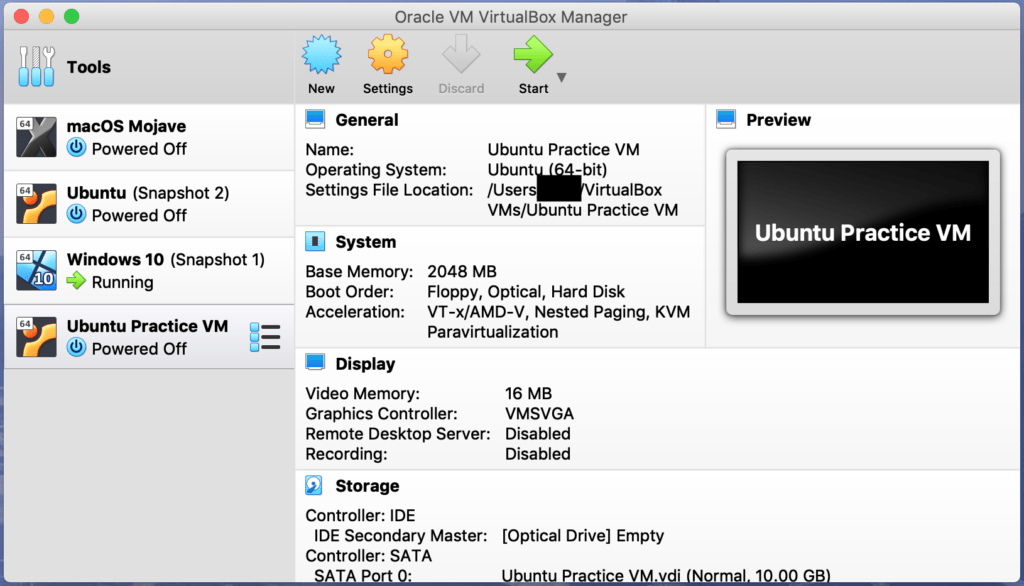Click Floppy, Optical, Hard Disk boot order

[x=526, y=291]
